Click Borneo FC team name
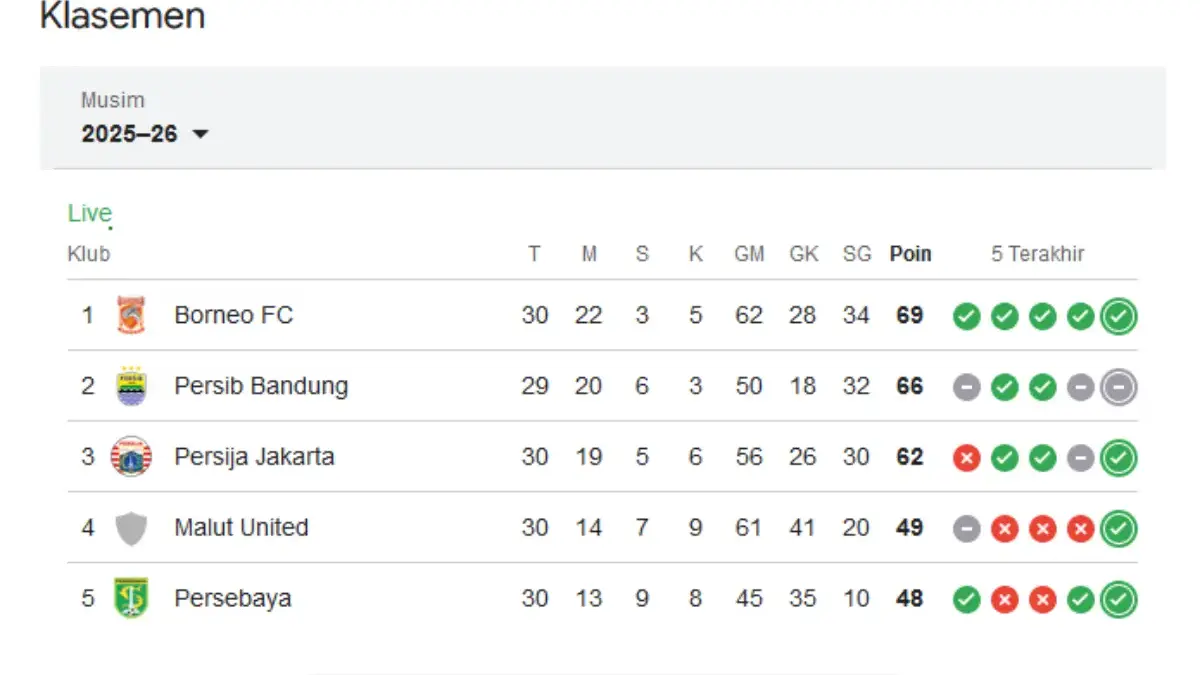The width and height of the screenshot is (1200, 675). 234,315
